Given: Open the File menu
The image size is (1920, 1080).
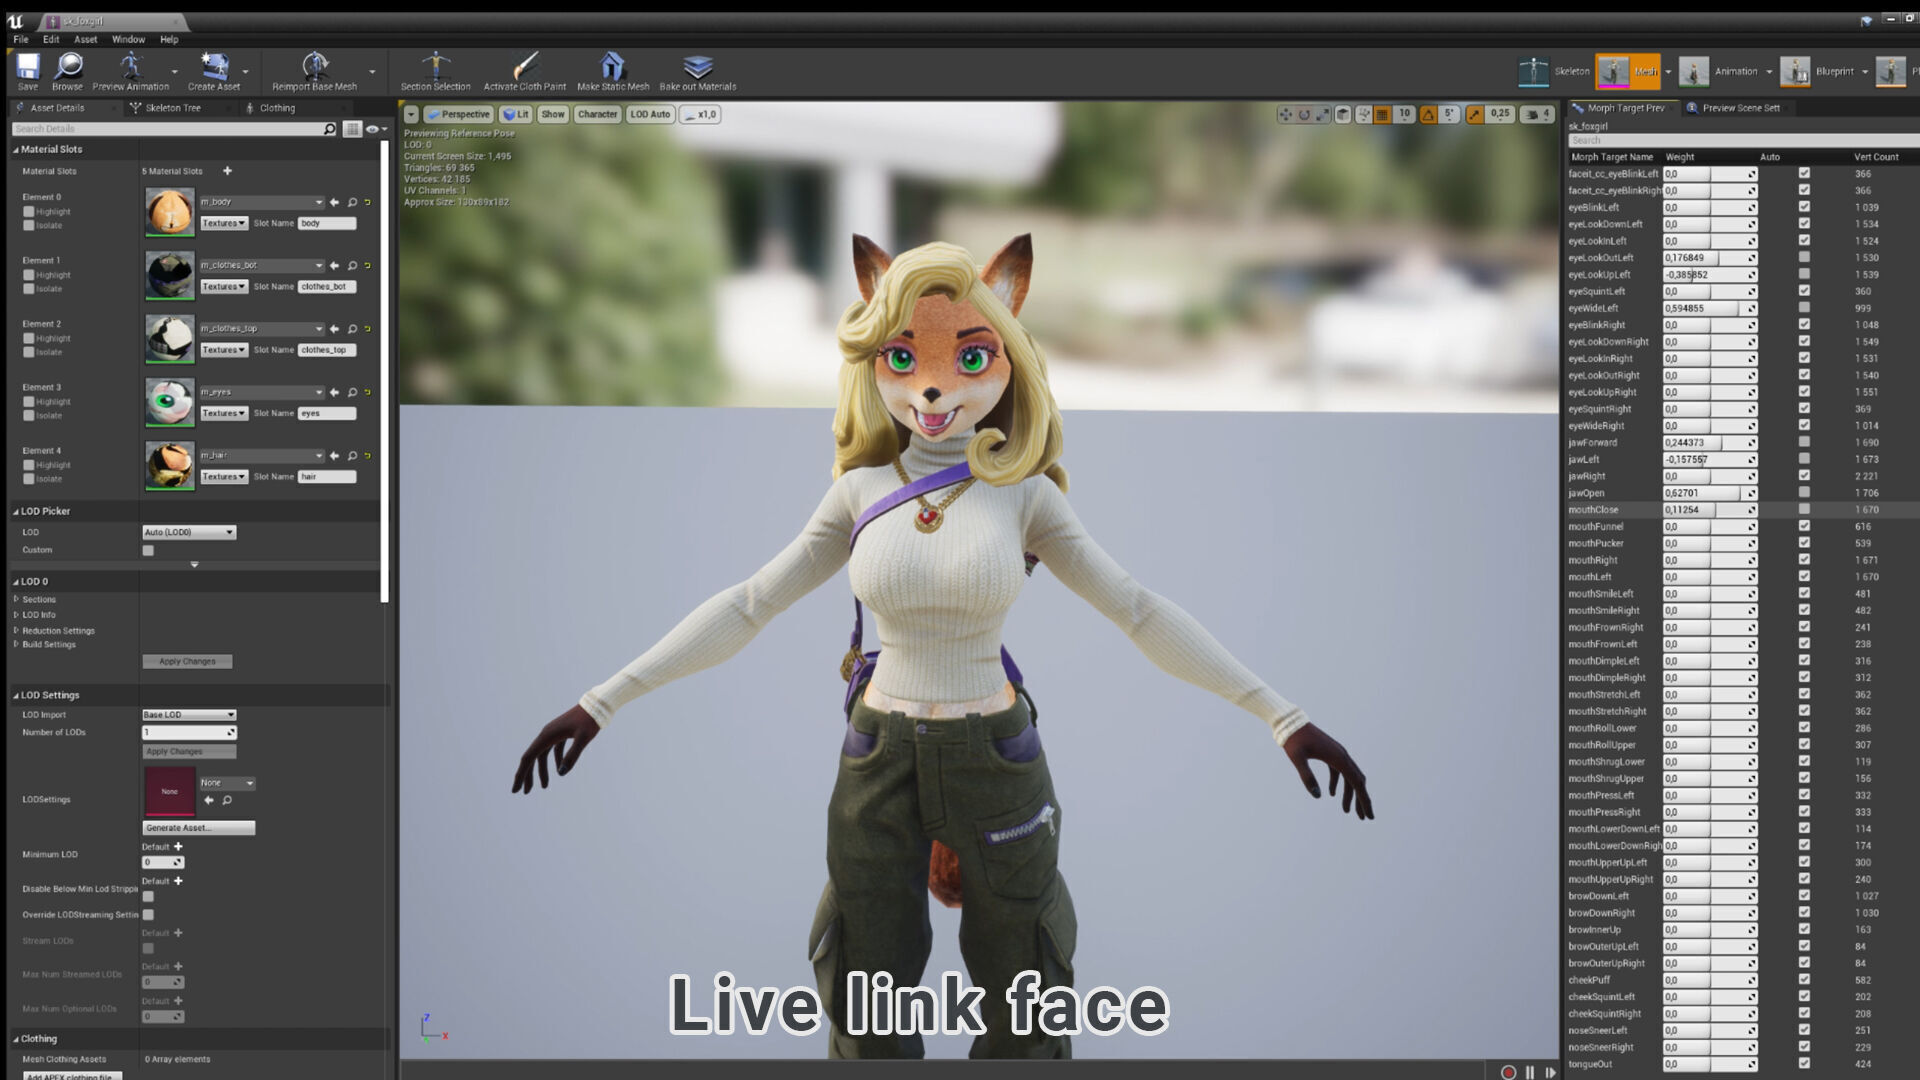Looking at the screenshot, I should (20, 39).
